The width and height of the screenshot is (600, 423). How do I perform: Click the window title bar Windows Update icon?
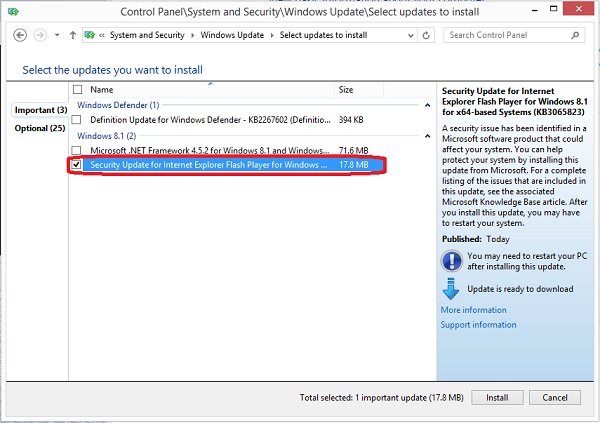point(13,12)
